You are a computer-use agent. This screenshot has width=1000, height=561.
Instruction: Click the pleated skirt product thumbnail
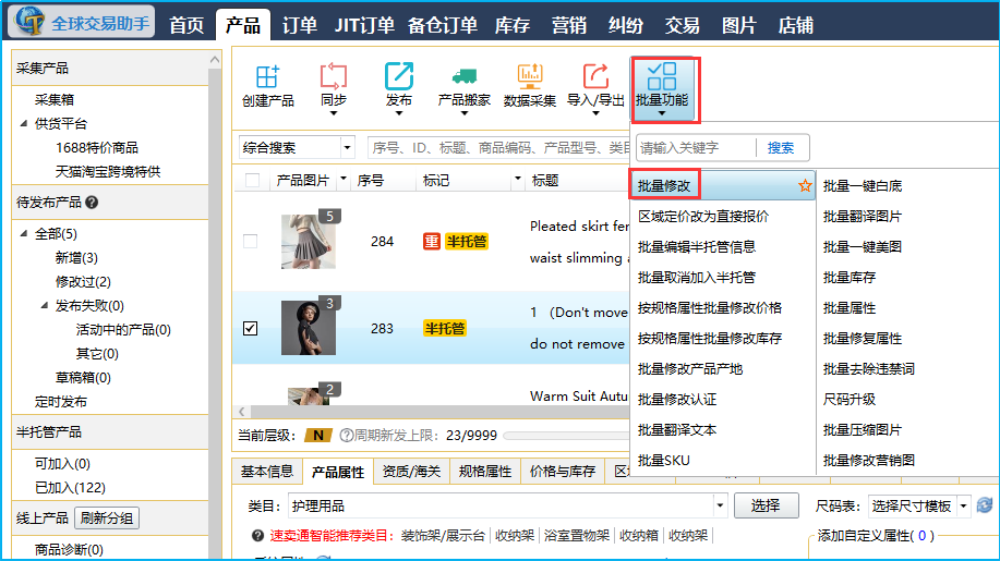308,242
